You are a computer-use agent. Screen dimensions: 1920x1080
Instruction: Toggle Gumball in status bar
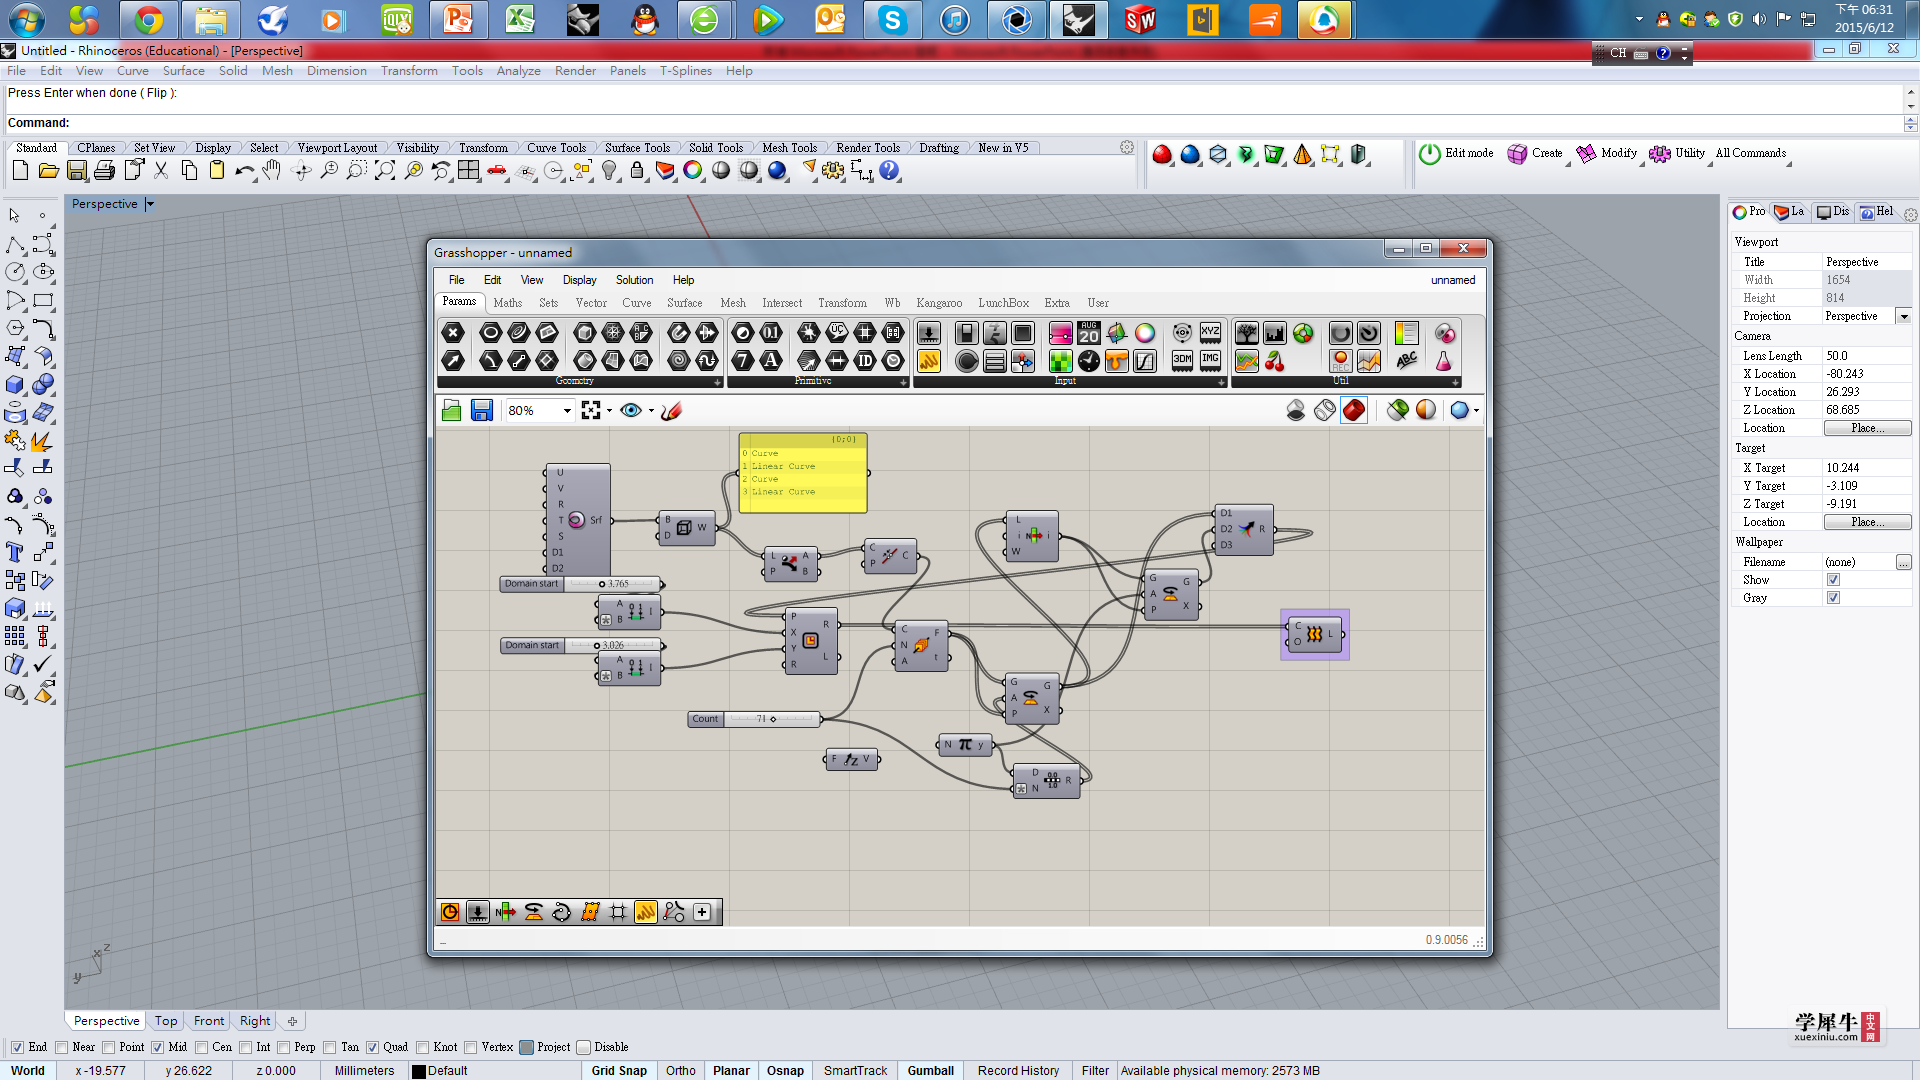930,1070
